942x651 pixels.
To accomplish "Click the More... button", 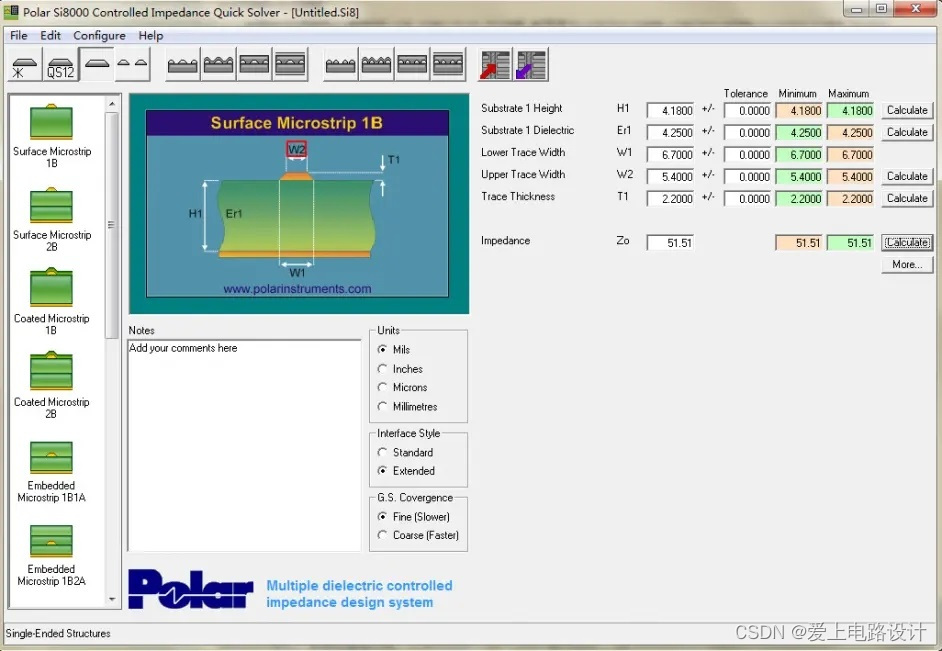I will pos(907,264).
